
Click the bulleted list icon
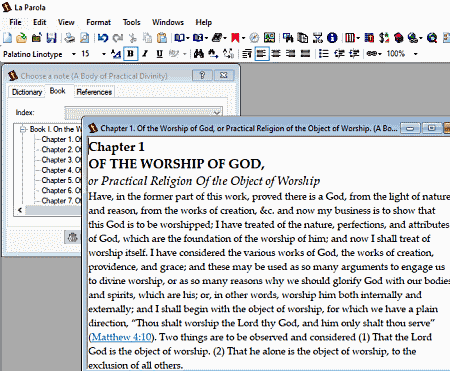pos(324,54)
